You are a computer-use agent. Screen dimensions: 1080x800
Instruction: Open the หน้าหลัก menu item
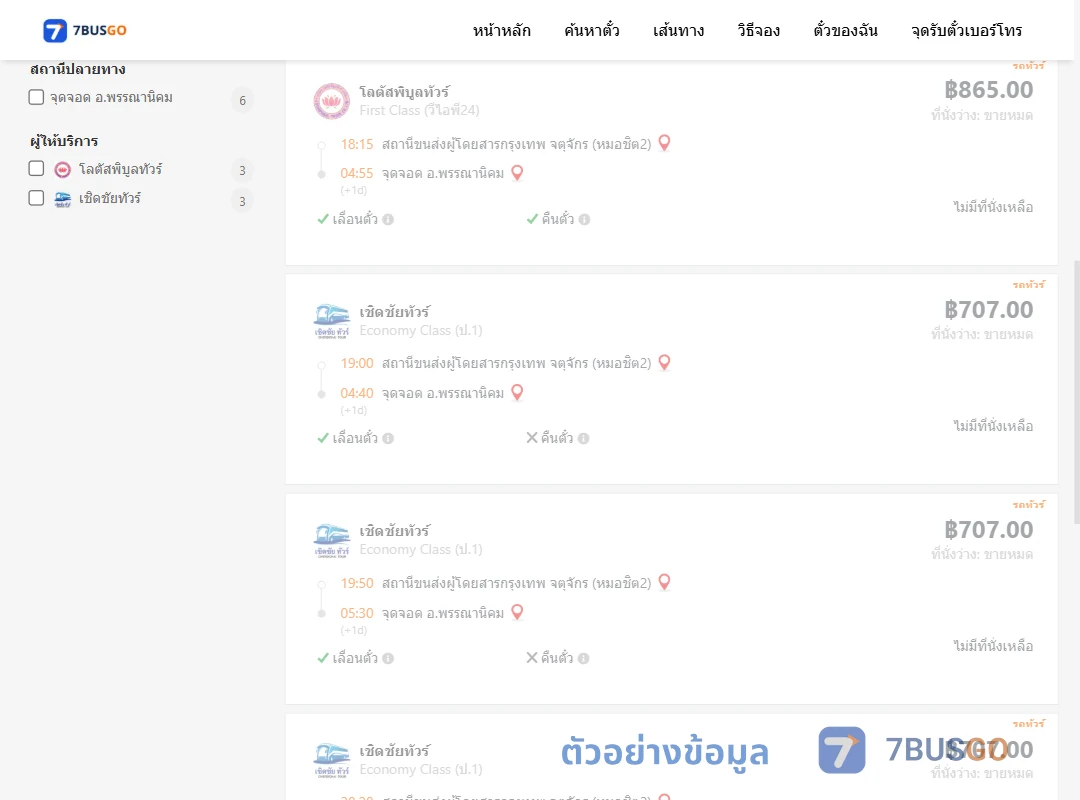[501, 30]
